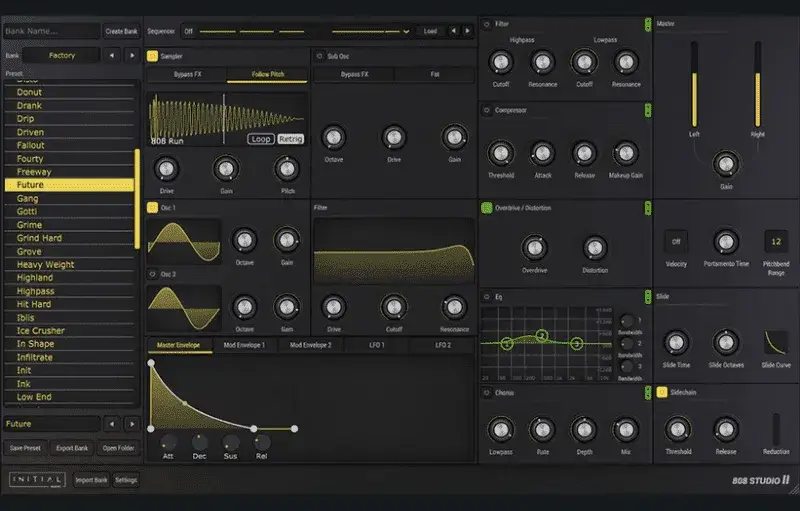Click the Filter effect reorder handle
800x511 pixels.
click(x=648, y=24)
